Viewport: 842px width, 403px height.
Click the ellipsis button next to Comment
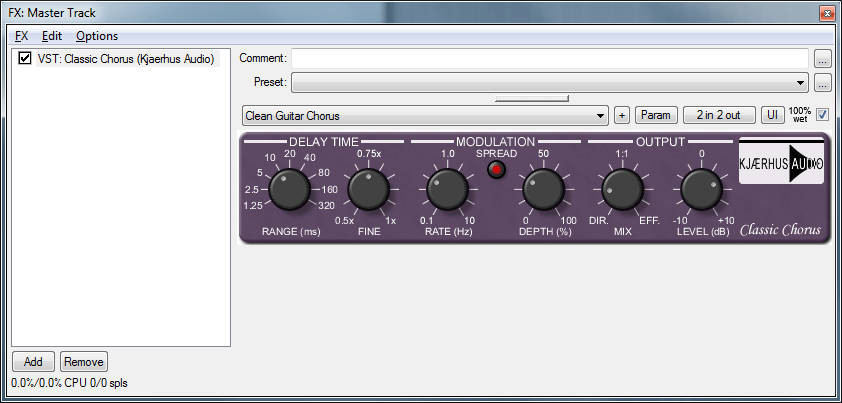click(823, 59)
